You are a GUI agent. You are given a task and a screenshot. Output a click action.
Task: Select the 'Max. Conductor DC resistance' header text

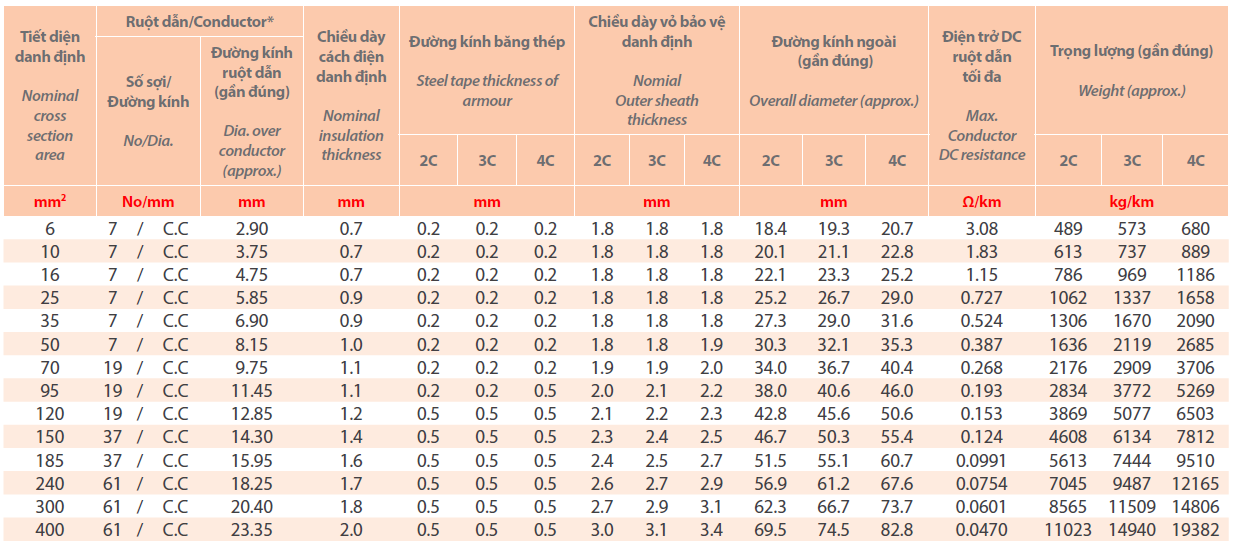[982, 135]
